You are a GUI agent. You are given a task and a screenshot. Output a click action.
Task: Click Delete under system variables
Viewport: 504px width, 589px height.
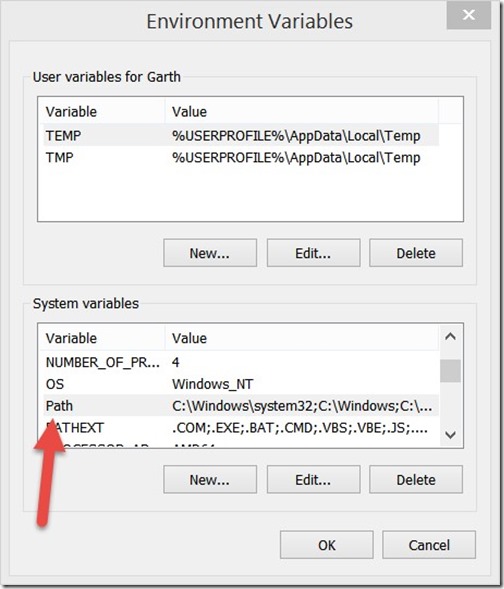click(416, 480)
